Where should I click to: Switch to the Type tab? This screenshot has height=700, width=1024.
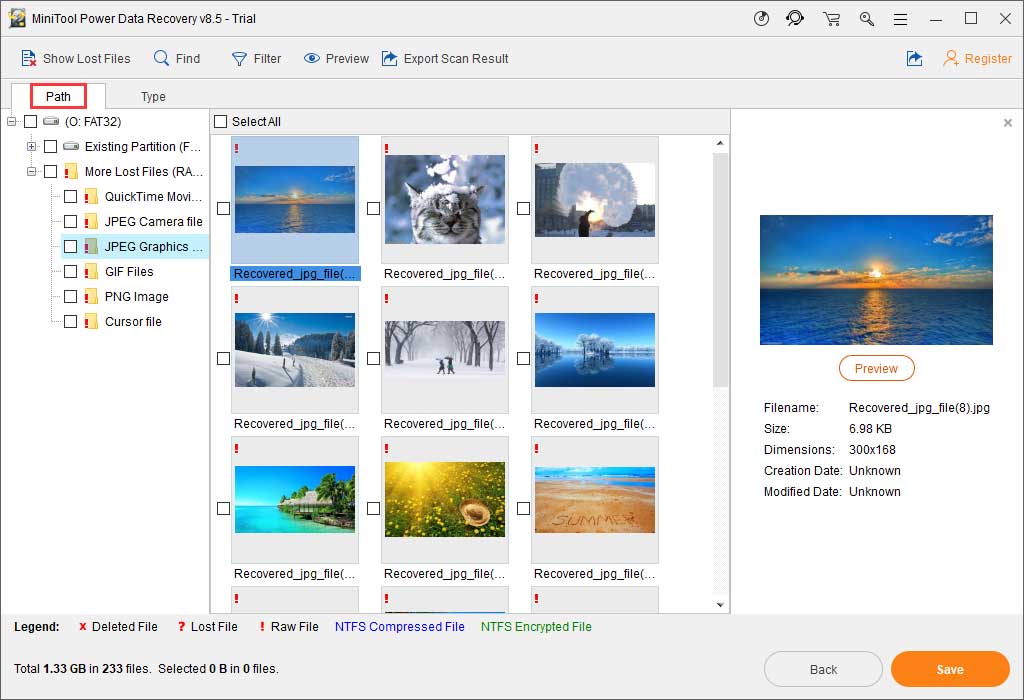tap(153, 97)
